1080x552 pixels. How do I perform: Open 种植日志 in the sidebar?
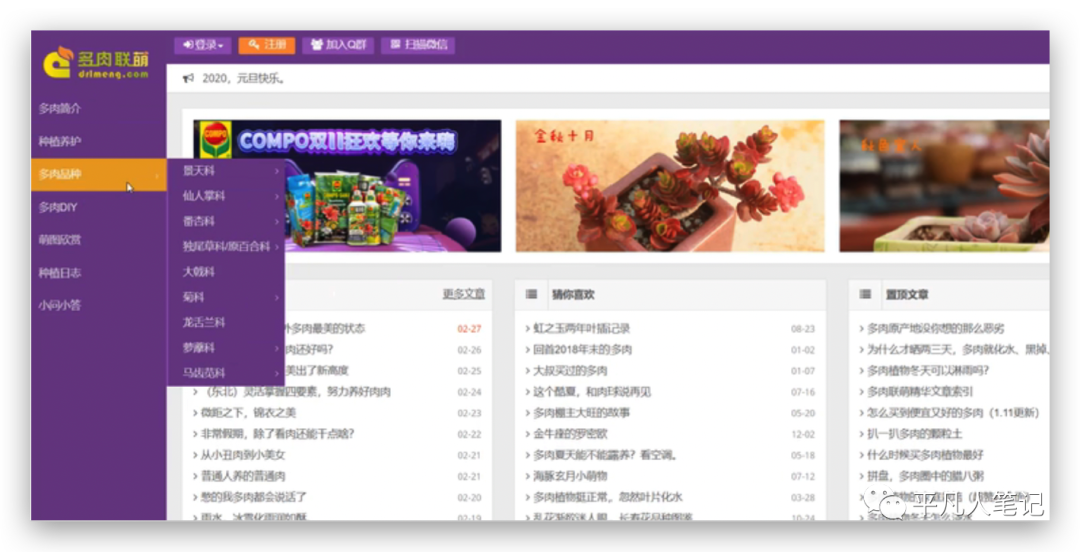click(x=98, y=273)
